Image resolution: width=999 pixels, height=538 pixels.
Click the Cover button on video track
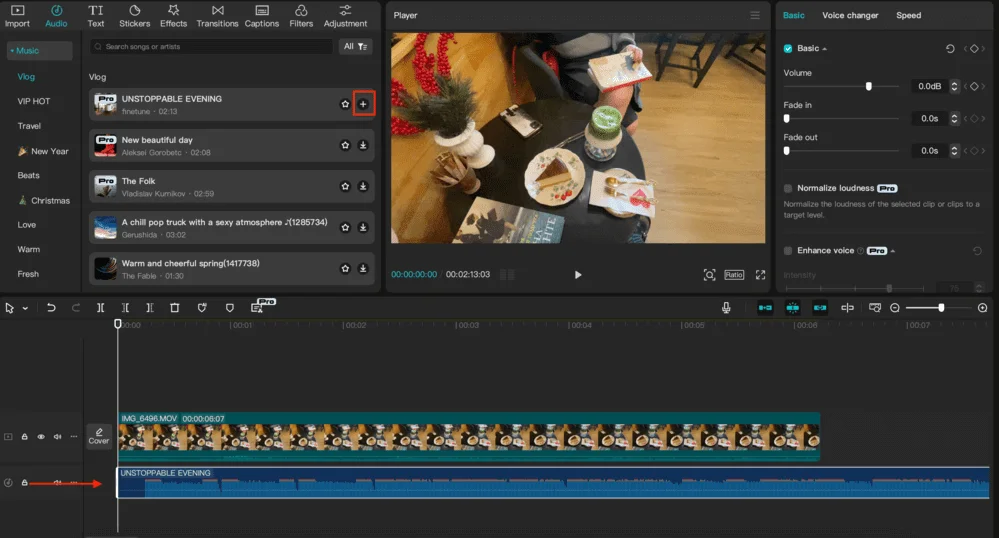click(x=99, y=436)
